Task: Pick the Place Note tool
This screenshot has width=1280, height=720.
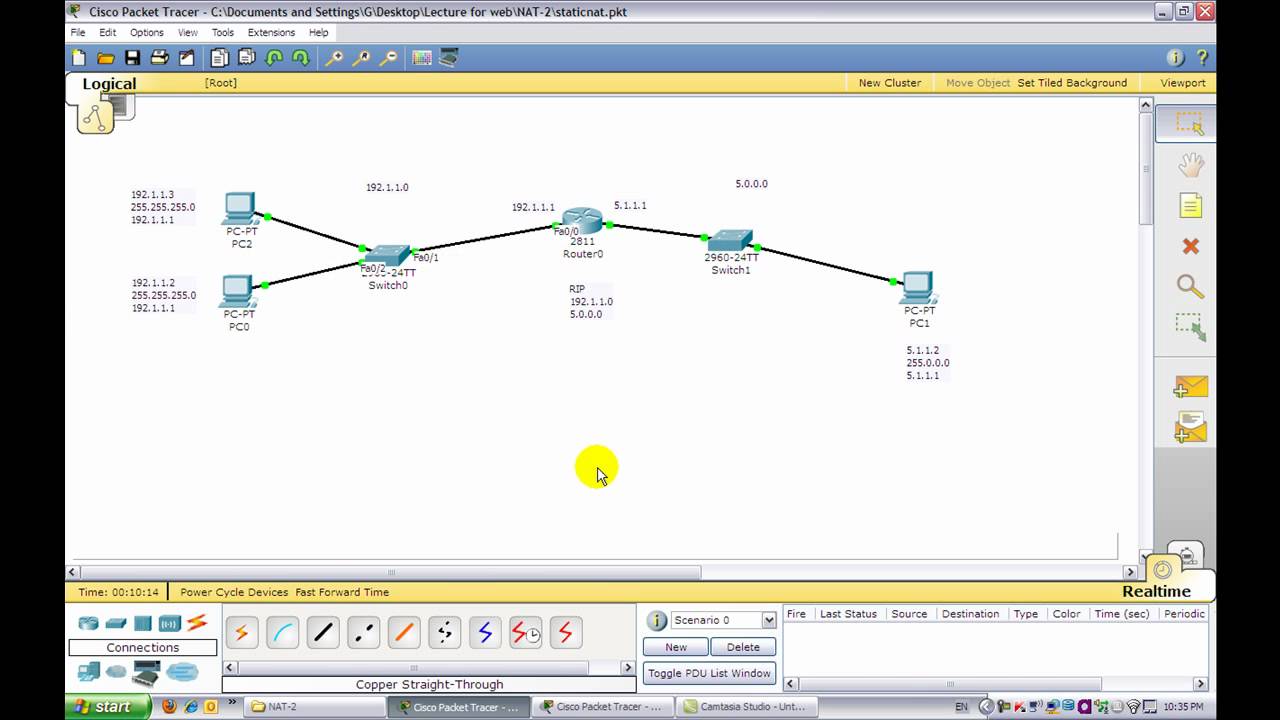Action: (x=1190, y=206)
